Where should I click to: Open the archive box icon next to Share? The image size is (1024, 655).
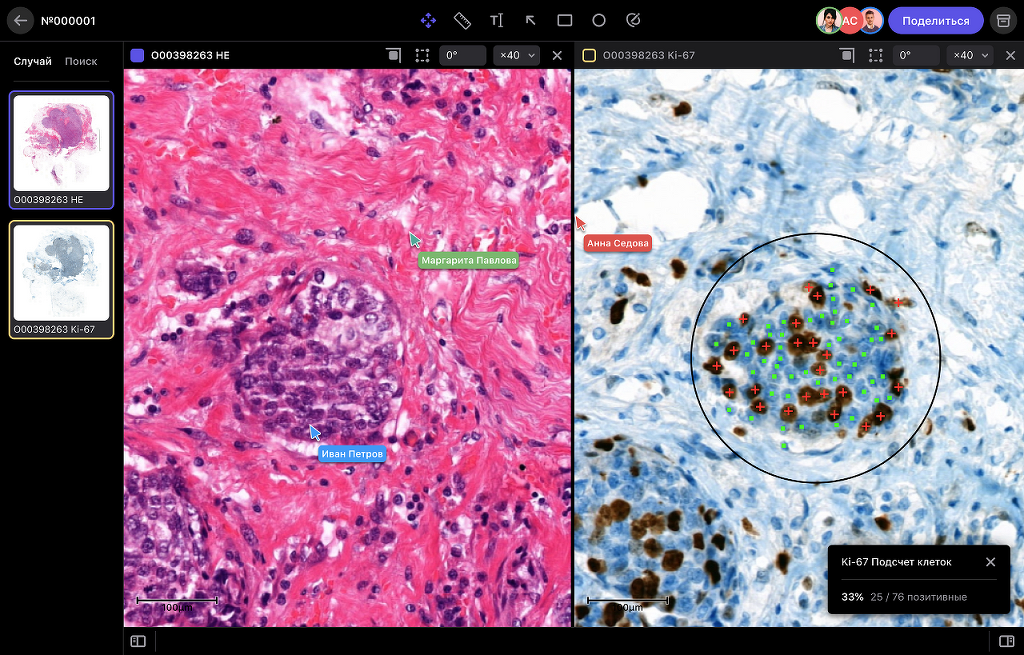[1004, 21]
